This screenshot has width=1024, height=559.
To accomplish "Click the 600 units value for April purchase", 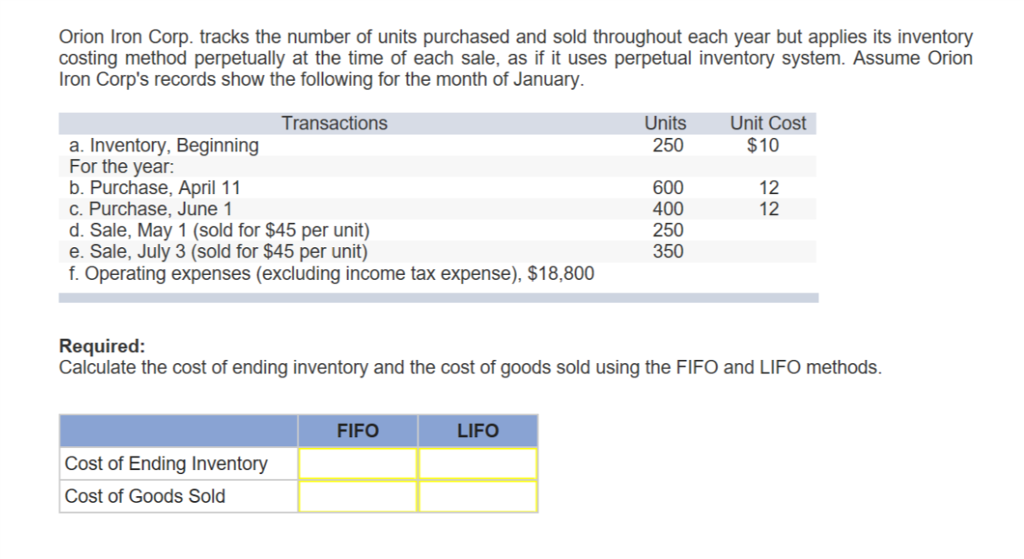I will (x=668, y=188).
